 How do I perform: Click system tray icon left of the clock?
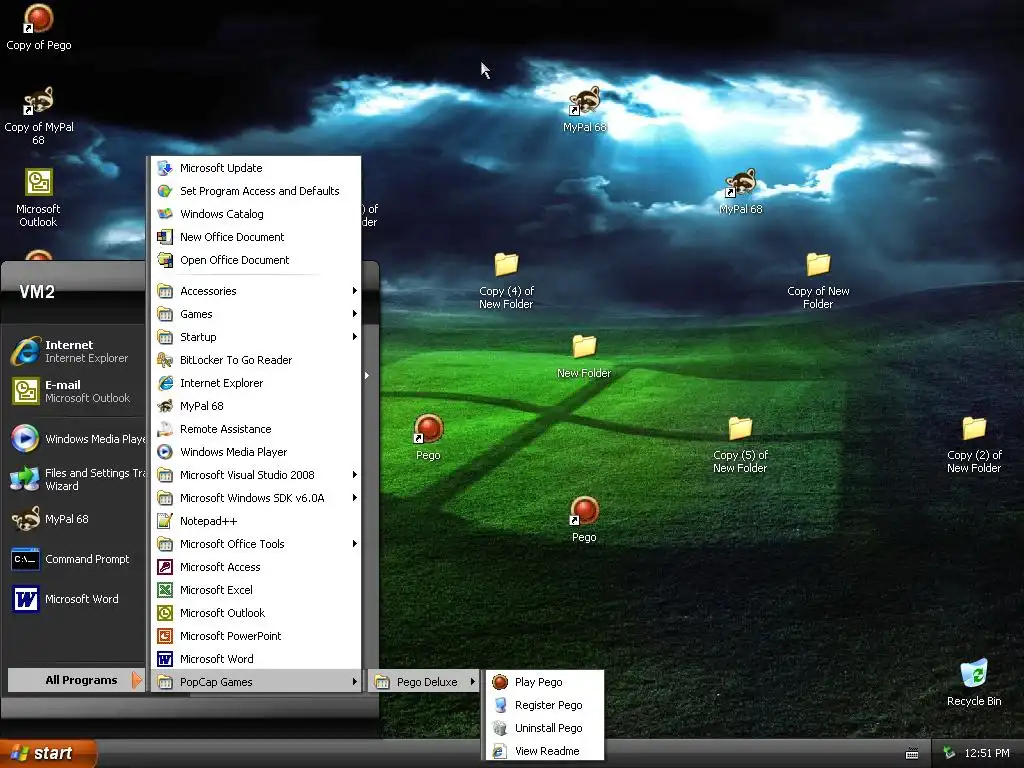(949, 753)
